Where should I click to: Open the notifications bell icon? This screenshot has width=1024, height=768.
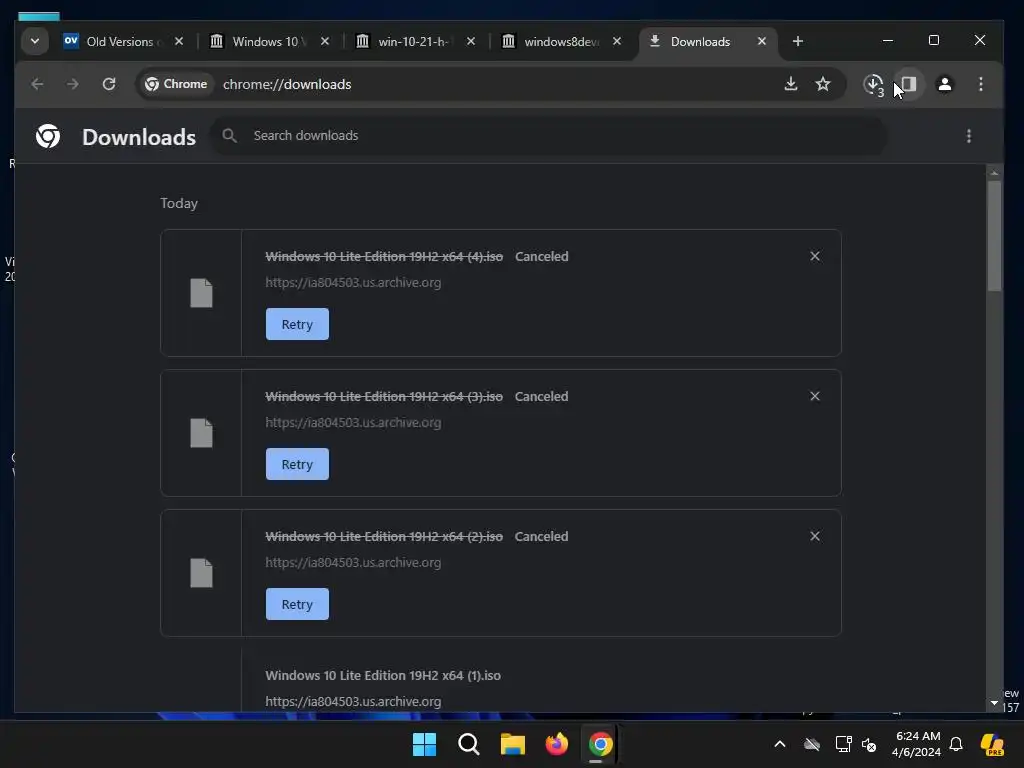coord(956,744)
